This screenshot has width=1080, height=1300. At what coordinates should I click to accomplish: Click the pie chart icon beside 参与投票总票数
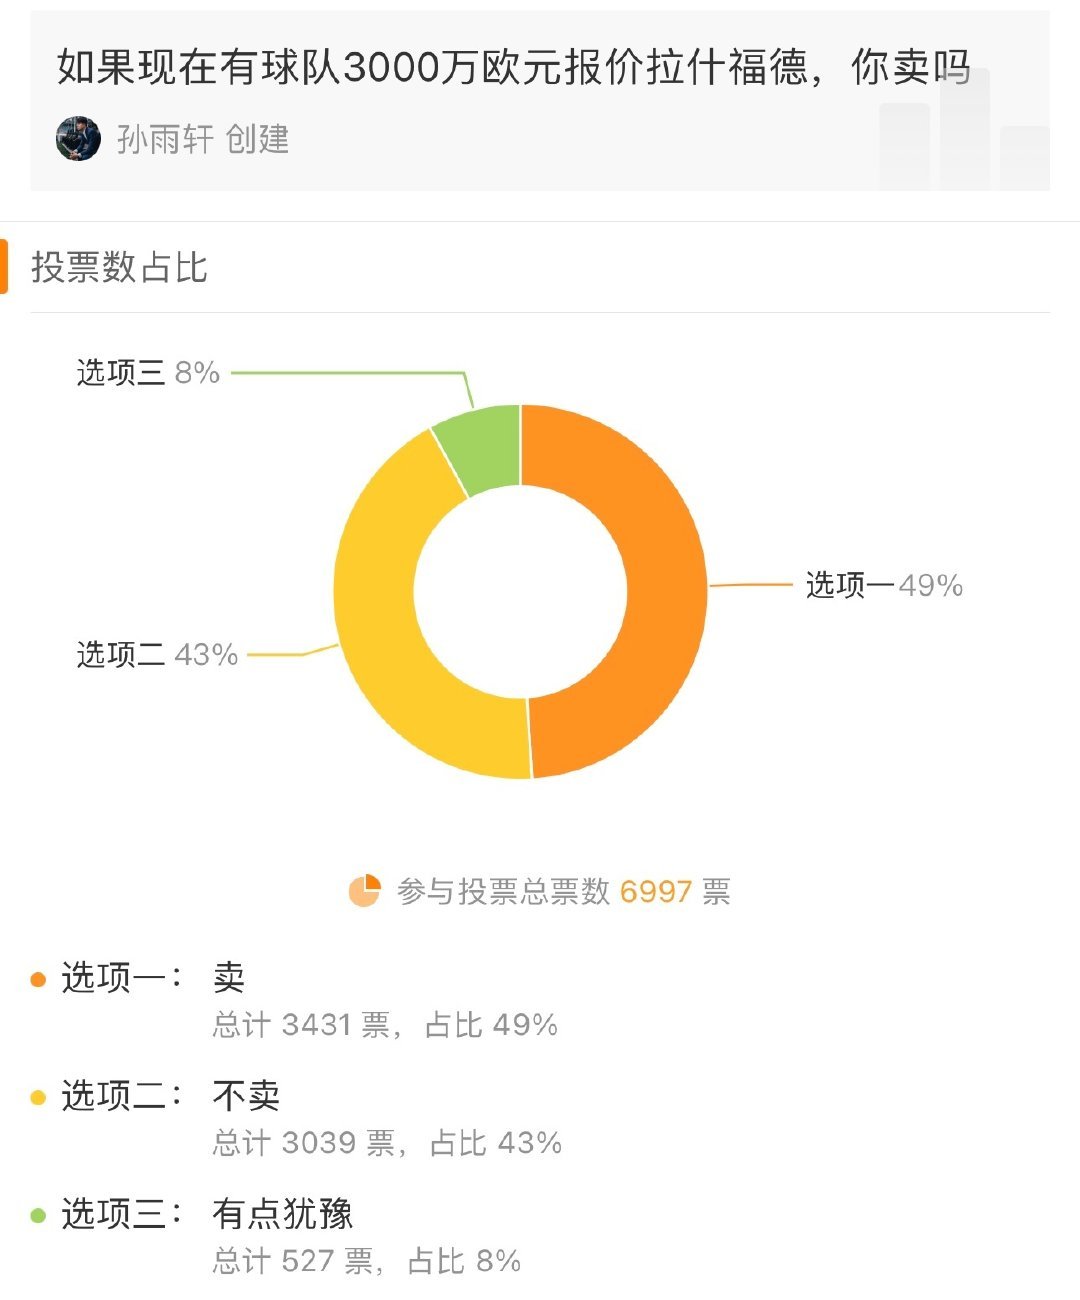(365, 890)
